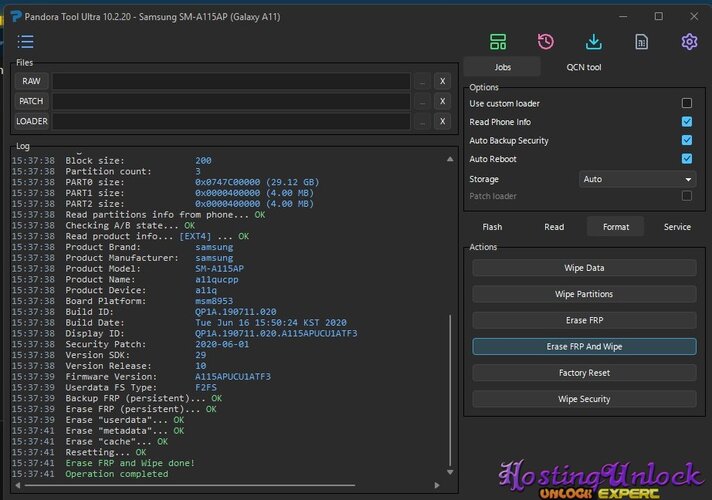Click the Wipe Security button

pyautogui.click(x=584, y=399)
